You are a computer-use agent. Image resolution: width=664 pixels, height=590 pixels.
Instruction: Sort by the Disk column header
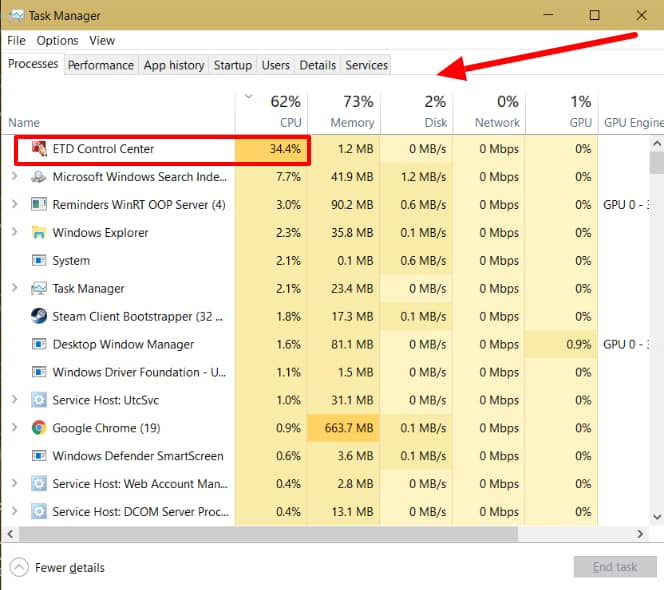[x=417, y=112]
